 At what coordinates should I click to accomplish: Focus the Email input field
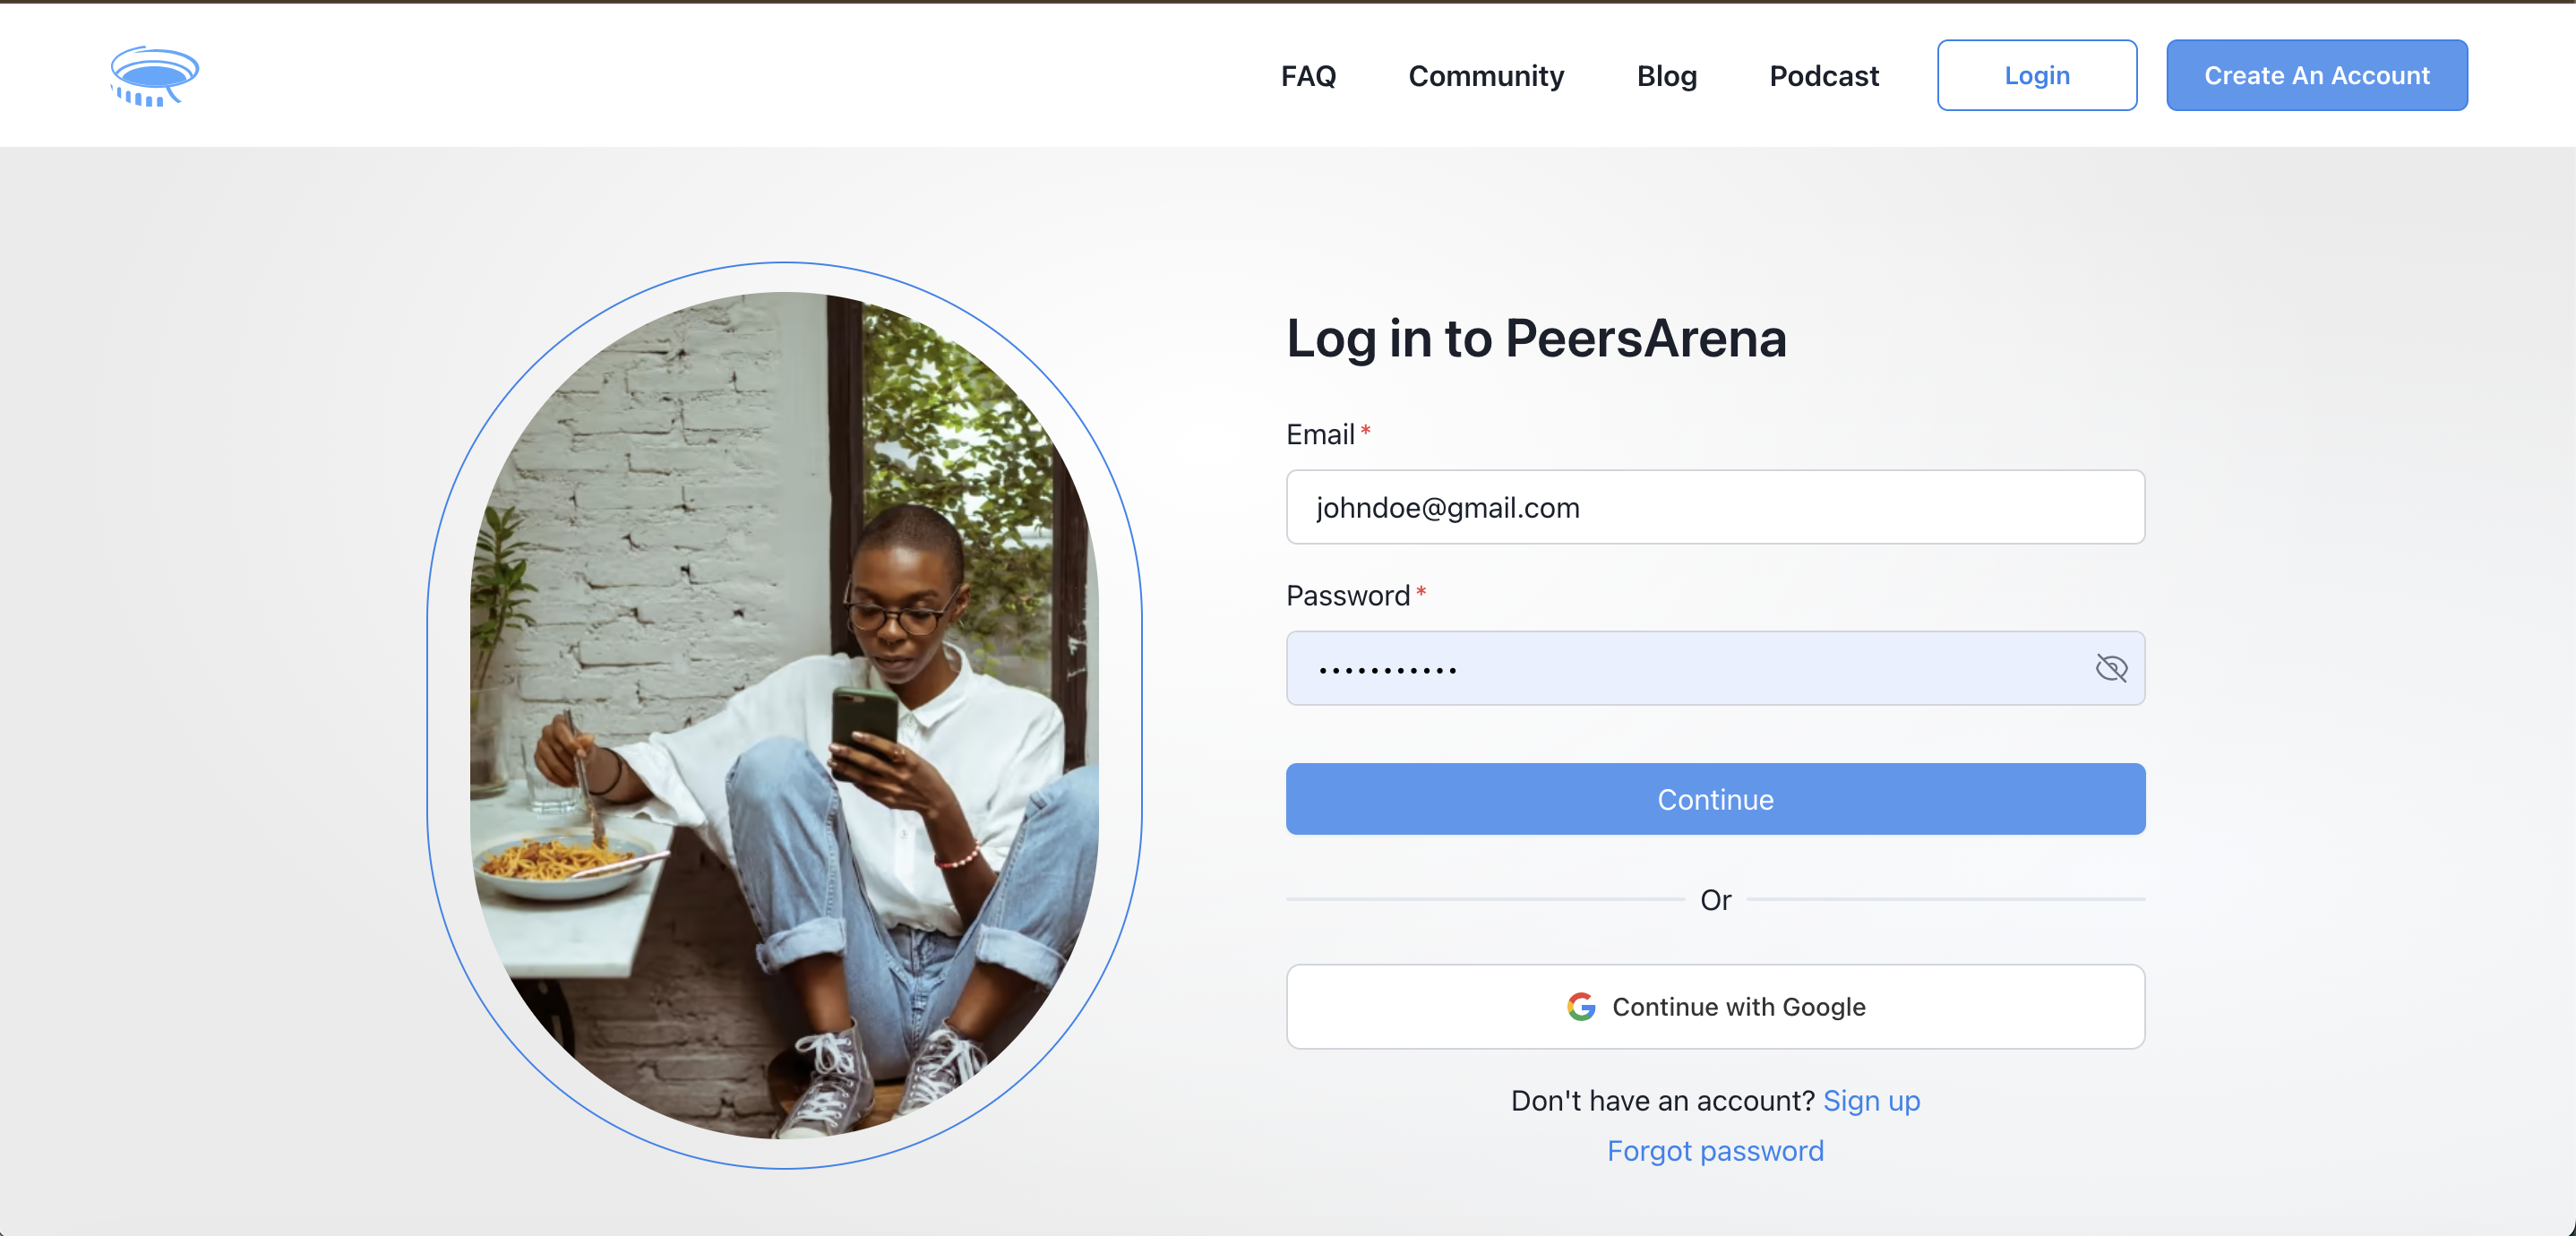point(1715,507)
